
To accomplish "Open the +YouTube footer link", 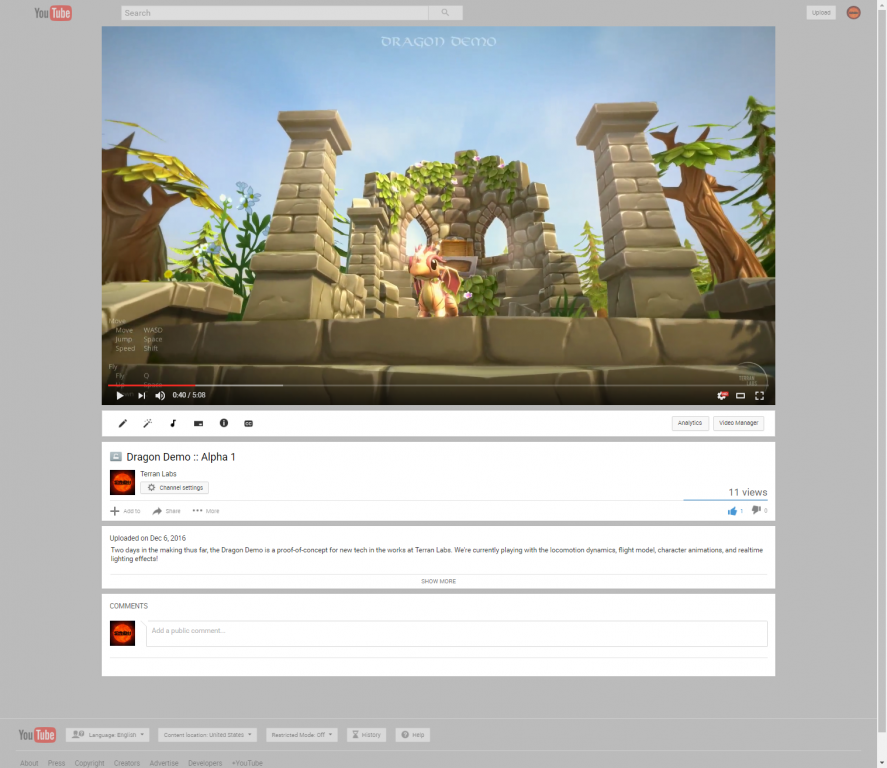I will pos(247,763).
